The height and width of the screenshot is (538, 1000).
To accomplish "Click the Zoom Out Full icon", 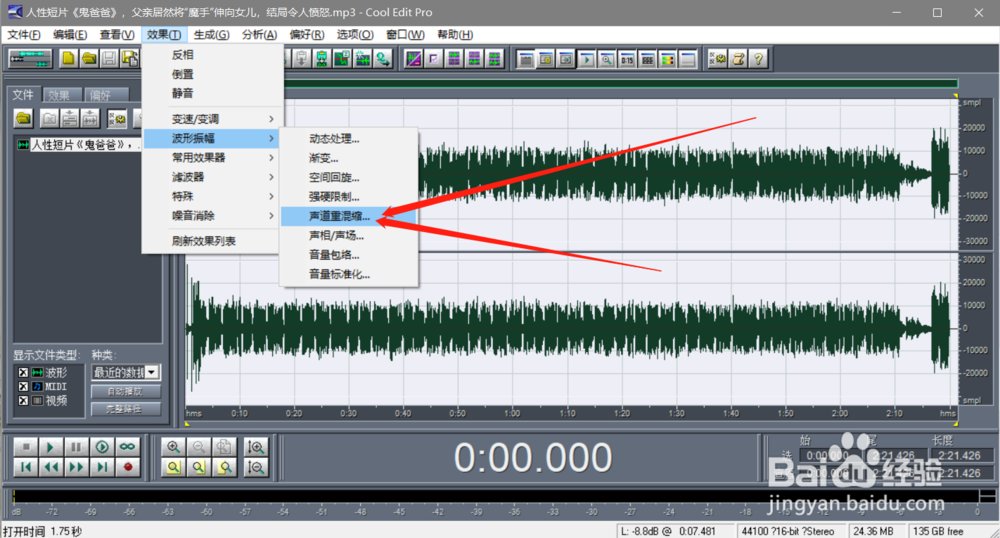I will point(224,447).
